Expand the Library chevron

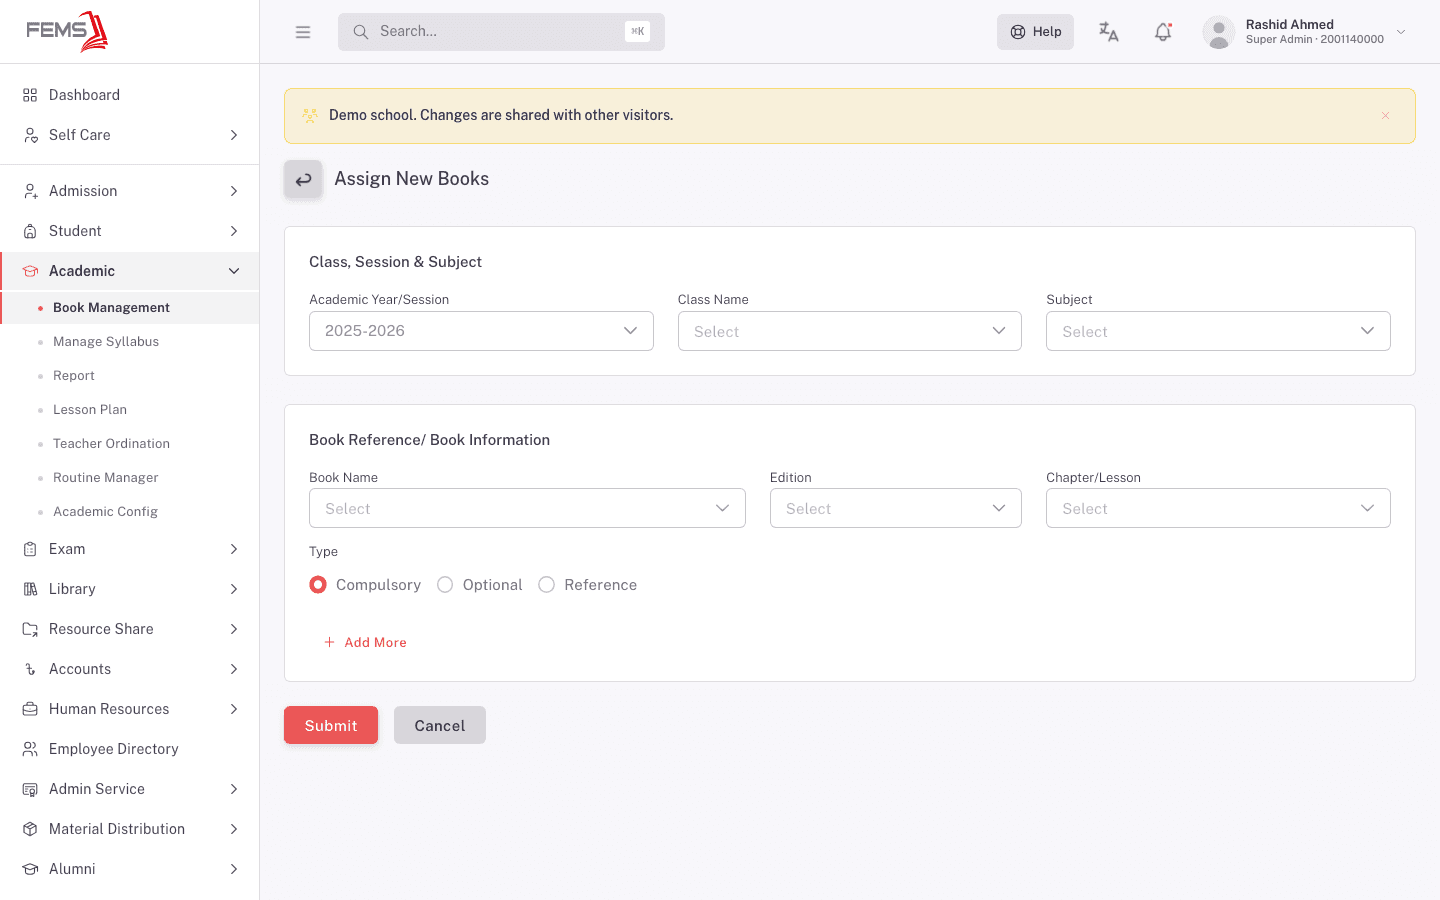point(234,589)
